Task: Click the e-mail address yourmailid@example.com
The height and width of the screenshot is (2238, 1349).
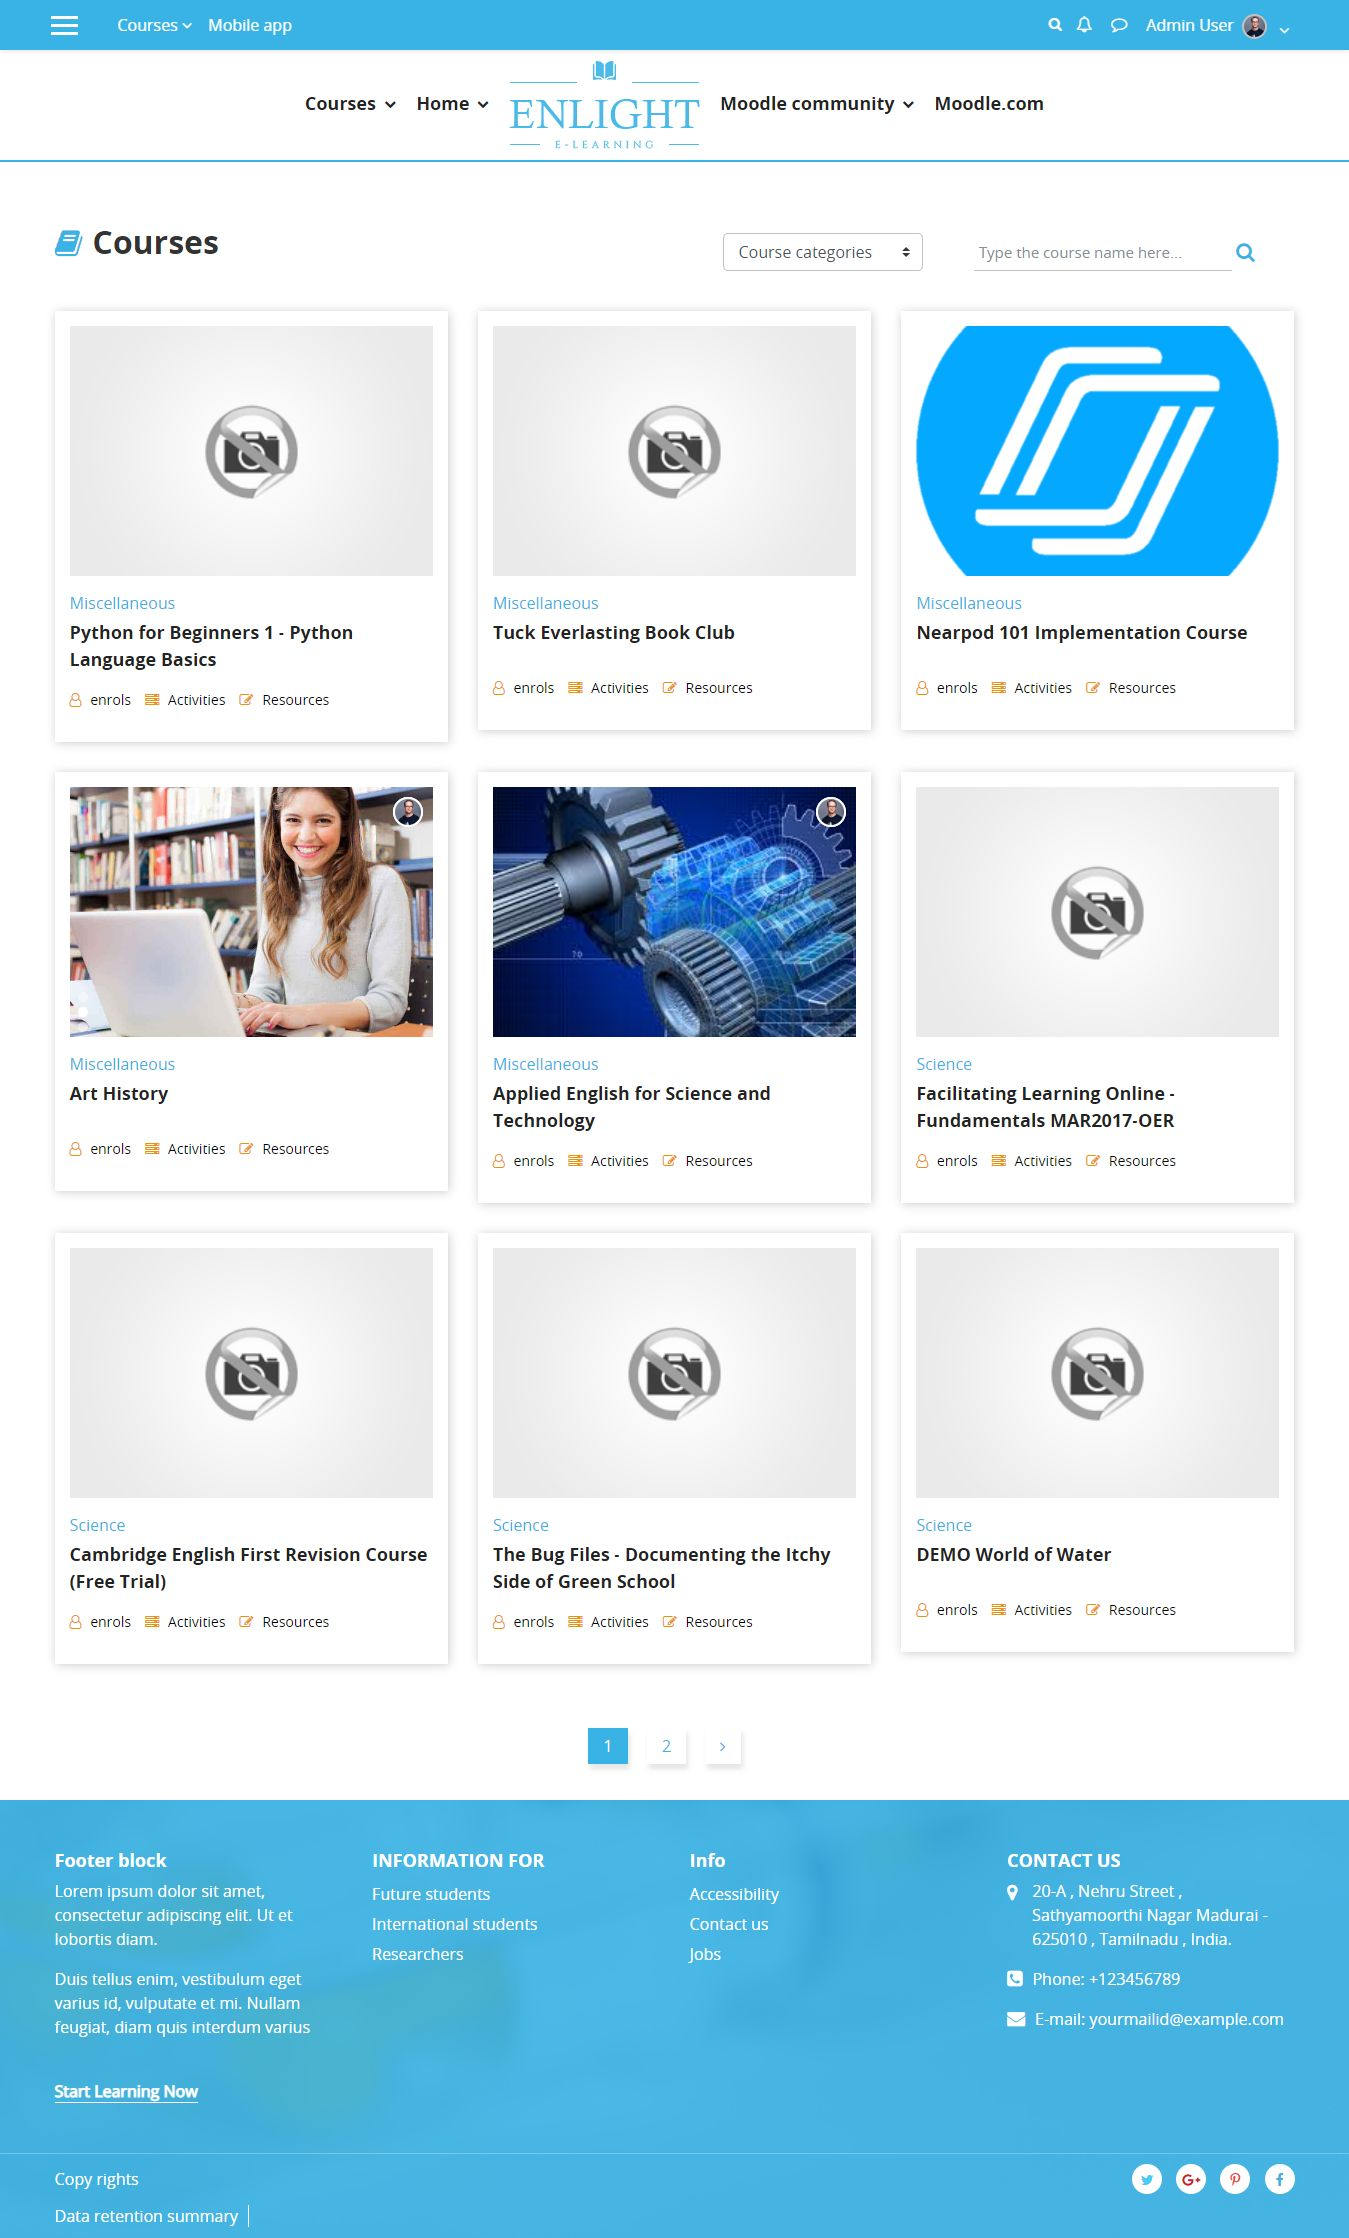Action: [x=1186, y=2019]
